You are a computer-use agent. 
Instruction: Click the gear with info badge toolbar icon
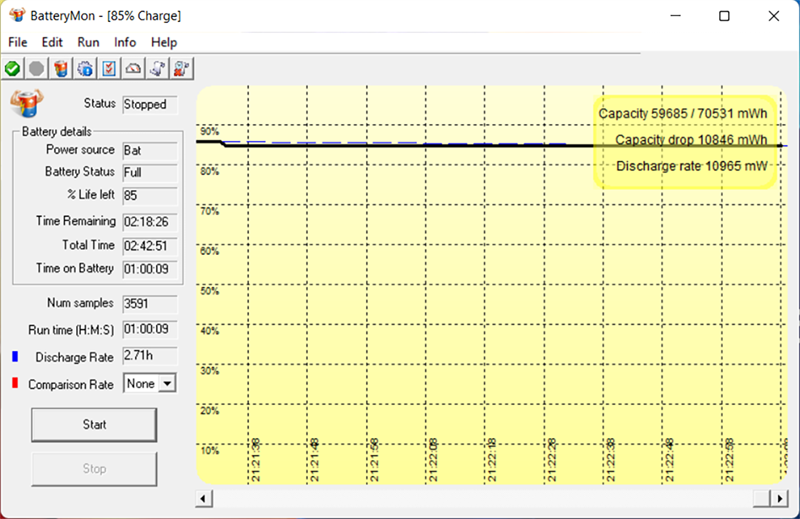click(85, 68)
